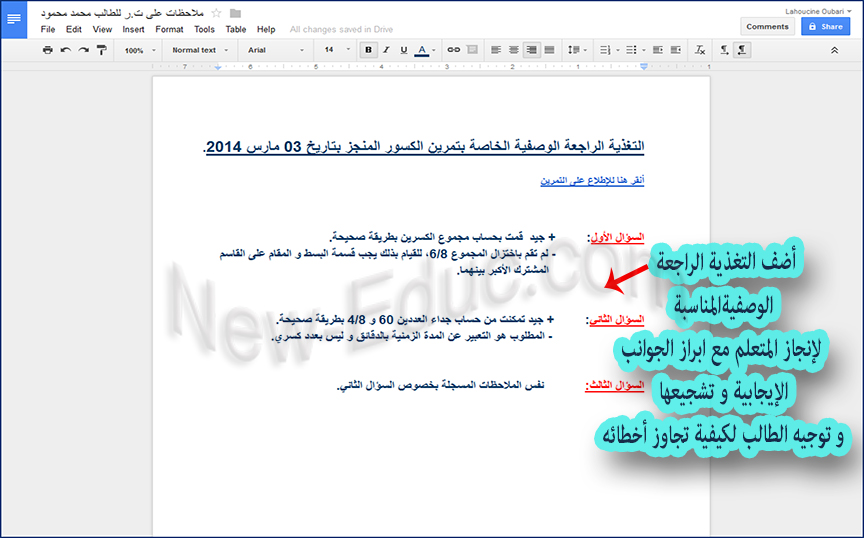Open the Edit menu
This screenshot has height=538, width=864.
[73, 30]
